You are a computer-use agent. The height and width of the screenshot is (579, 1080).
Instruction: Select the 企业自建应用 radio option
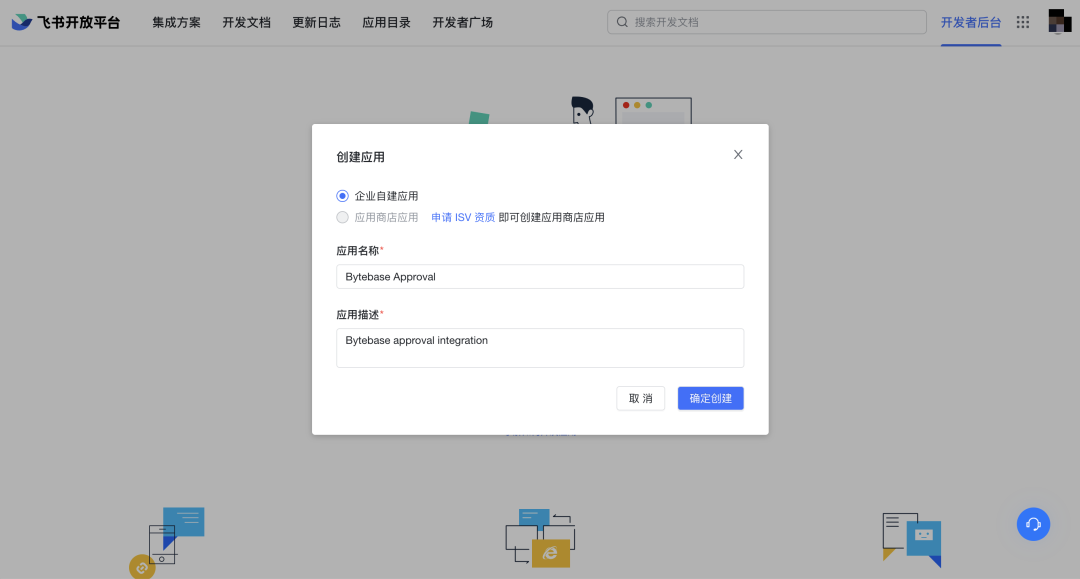tap(342, 196)
